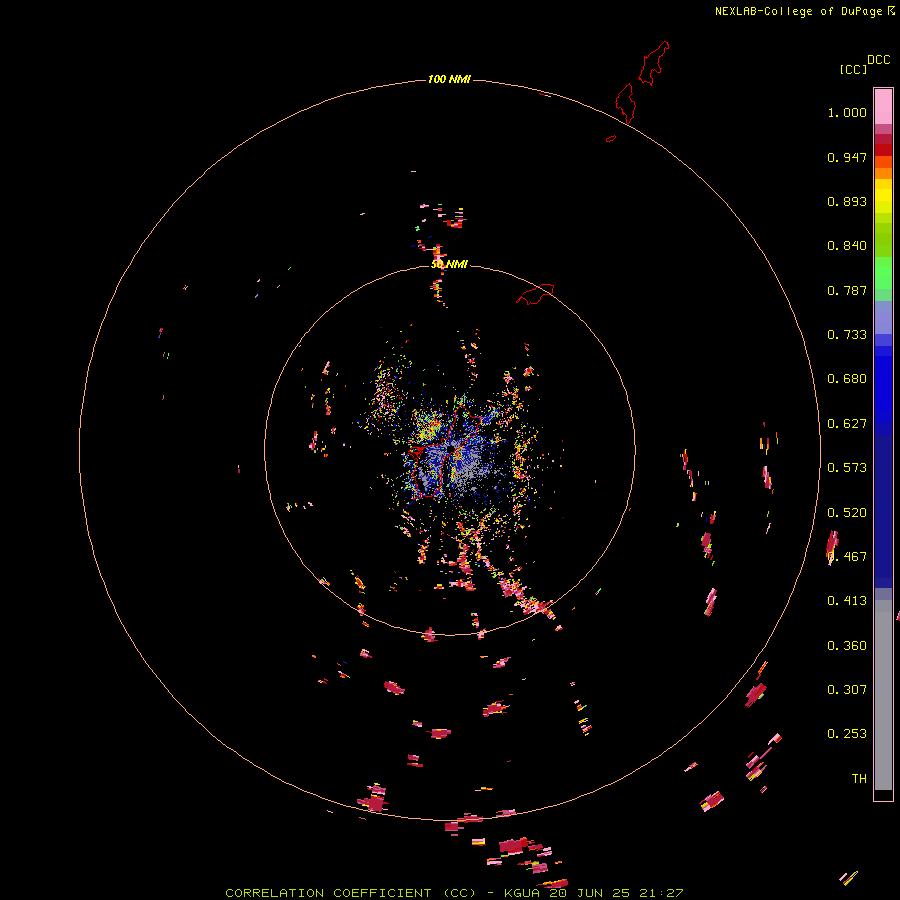Image resolution: width=900 pixels, height=900 pixels.
Task: Click the 0.573 scale value
Action: point(847,468)
